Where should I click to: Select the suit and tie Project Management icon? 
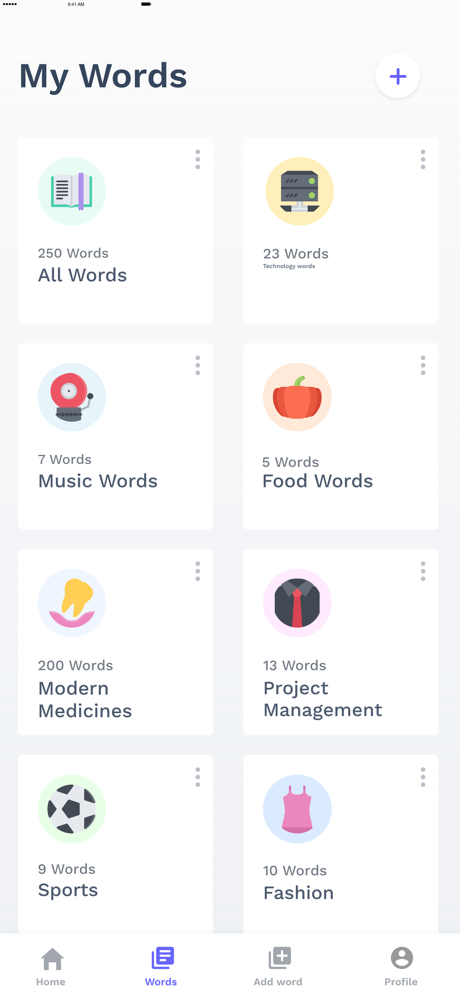pos(297,603)
